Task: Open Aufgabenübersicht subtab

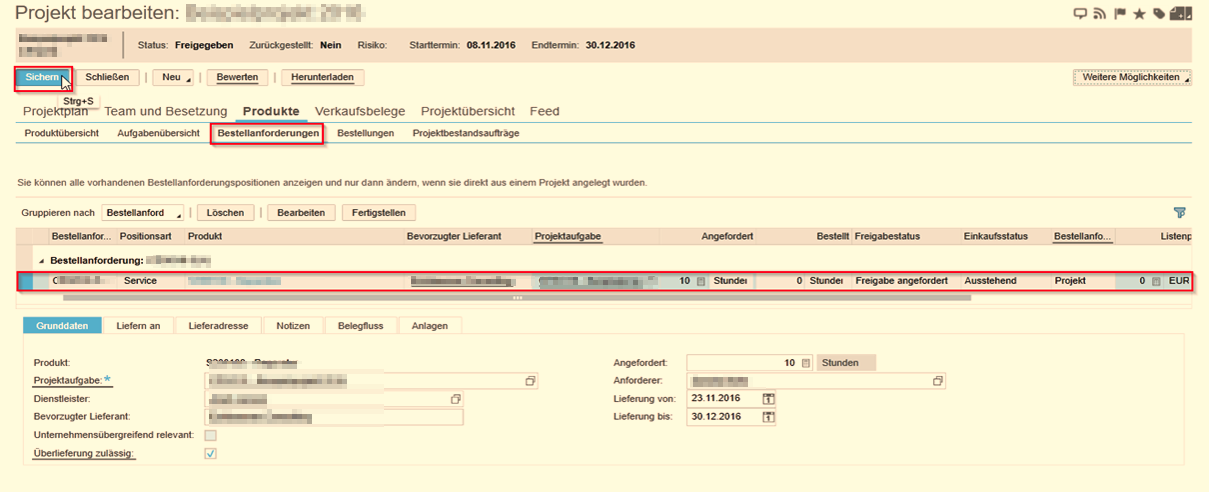Action: [x=158, y=133]
